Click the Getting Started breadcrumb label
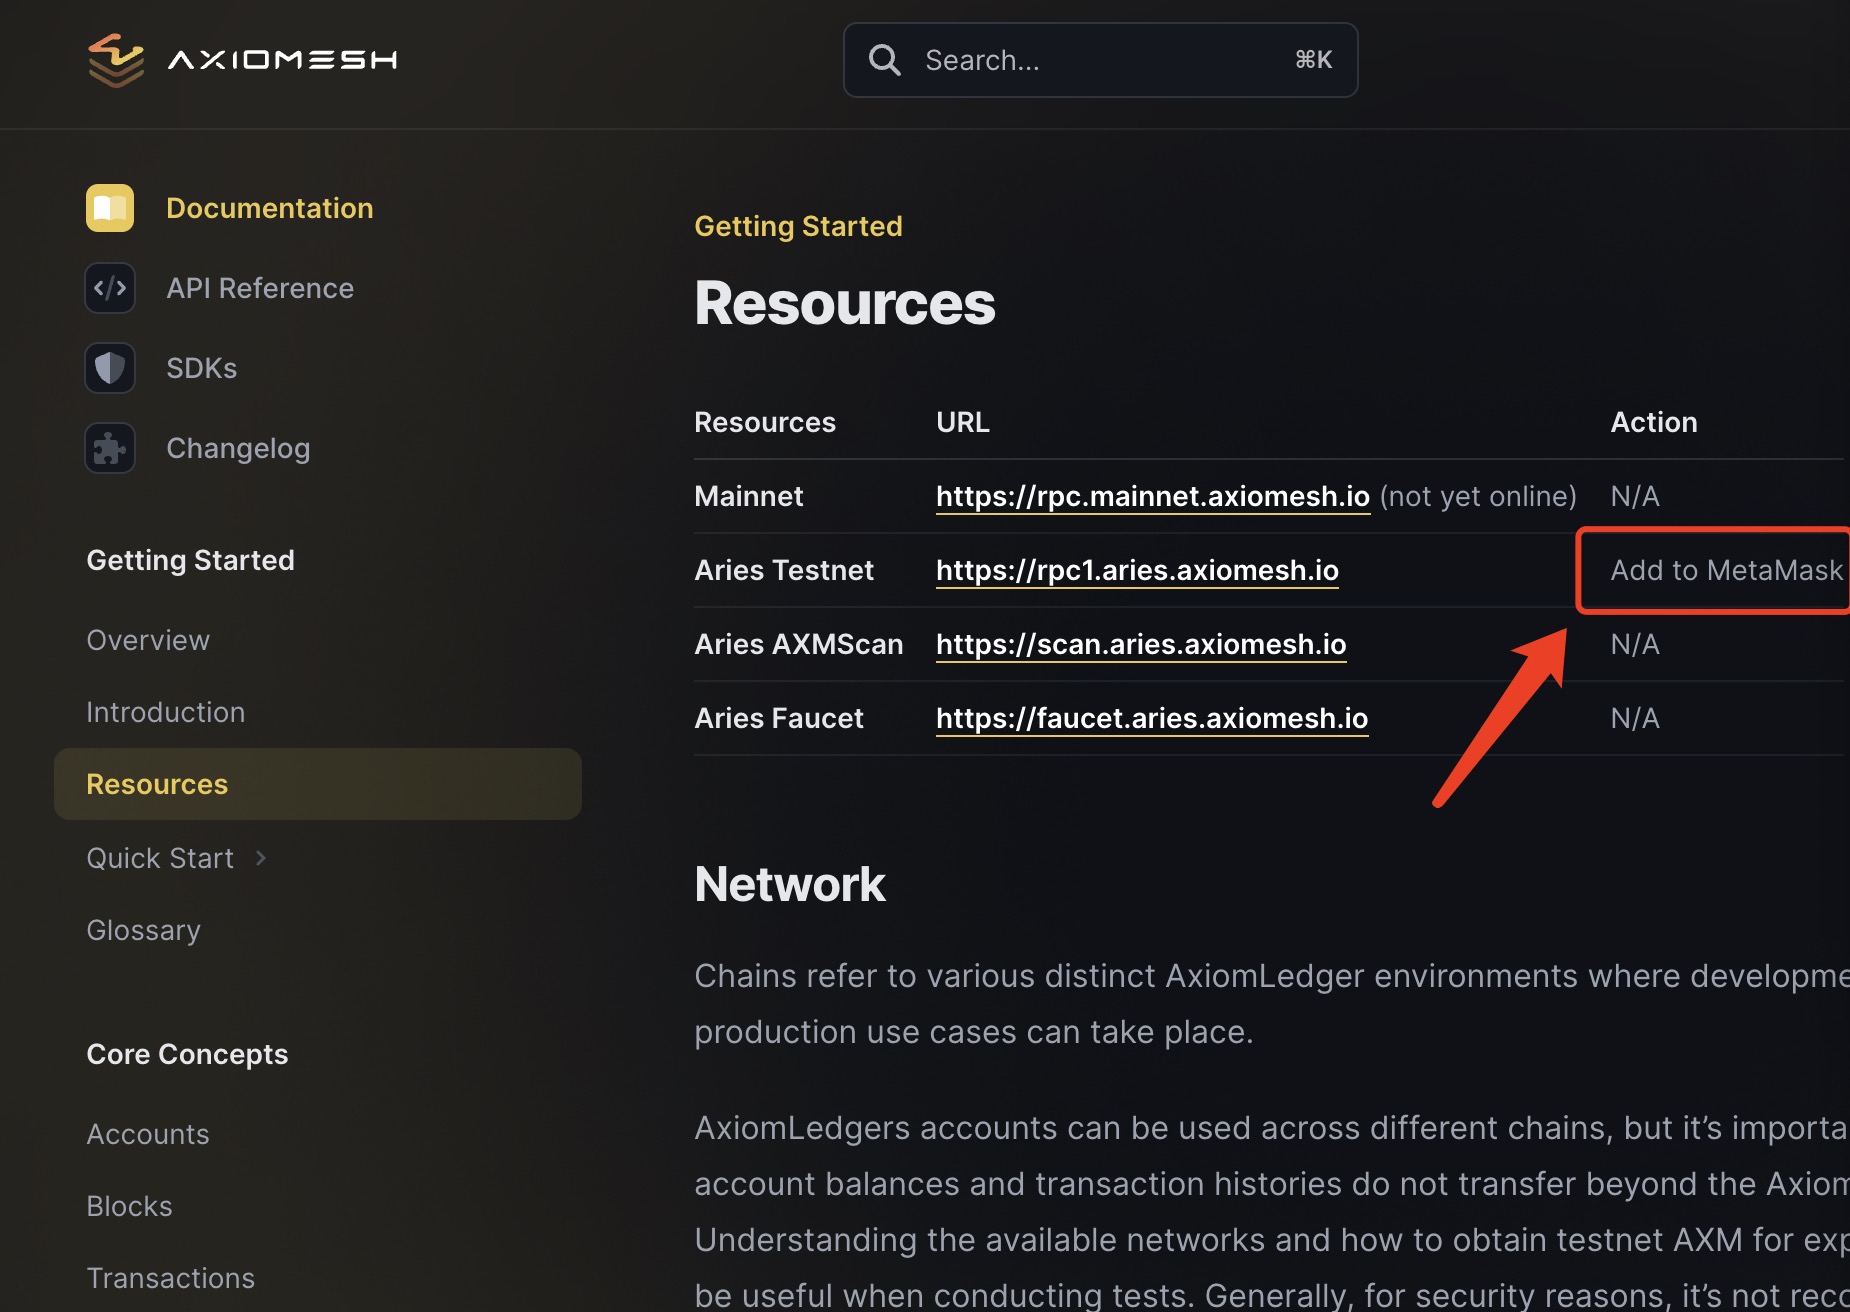The height and width of the screenshot is (1312, 1850). 798,226
